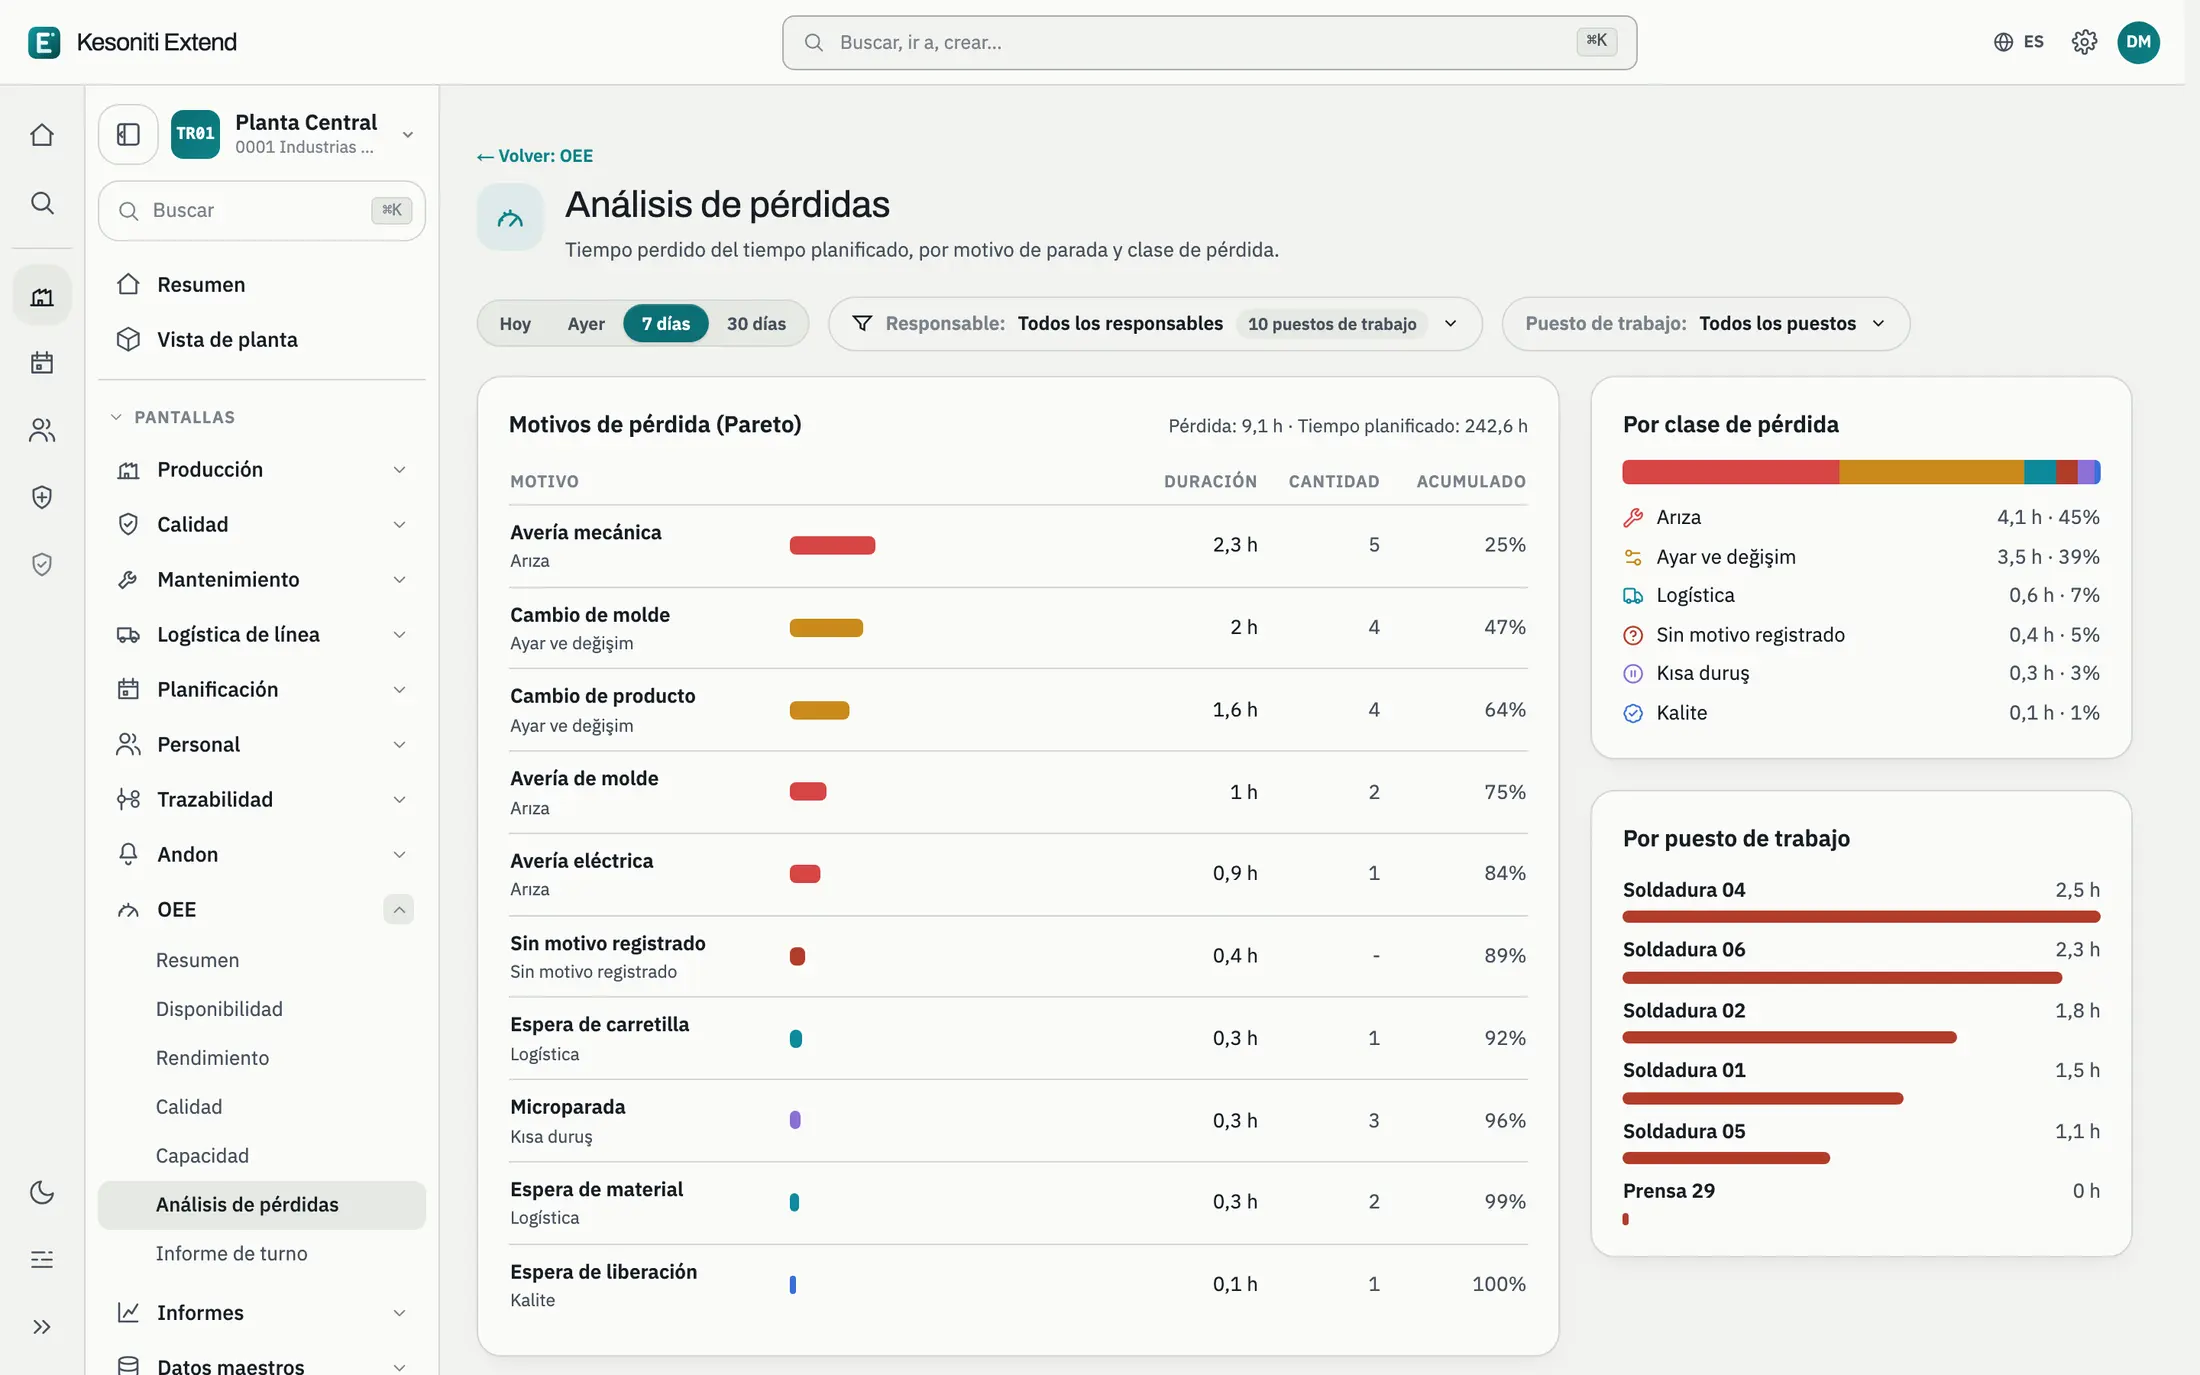Click the filter funnel icon

pos(862,323)
